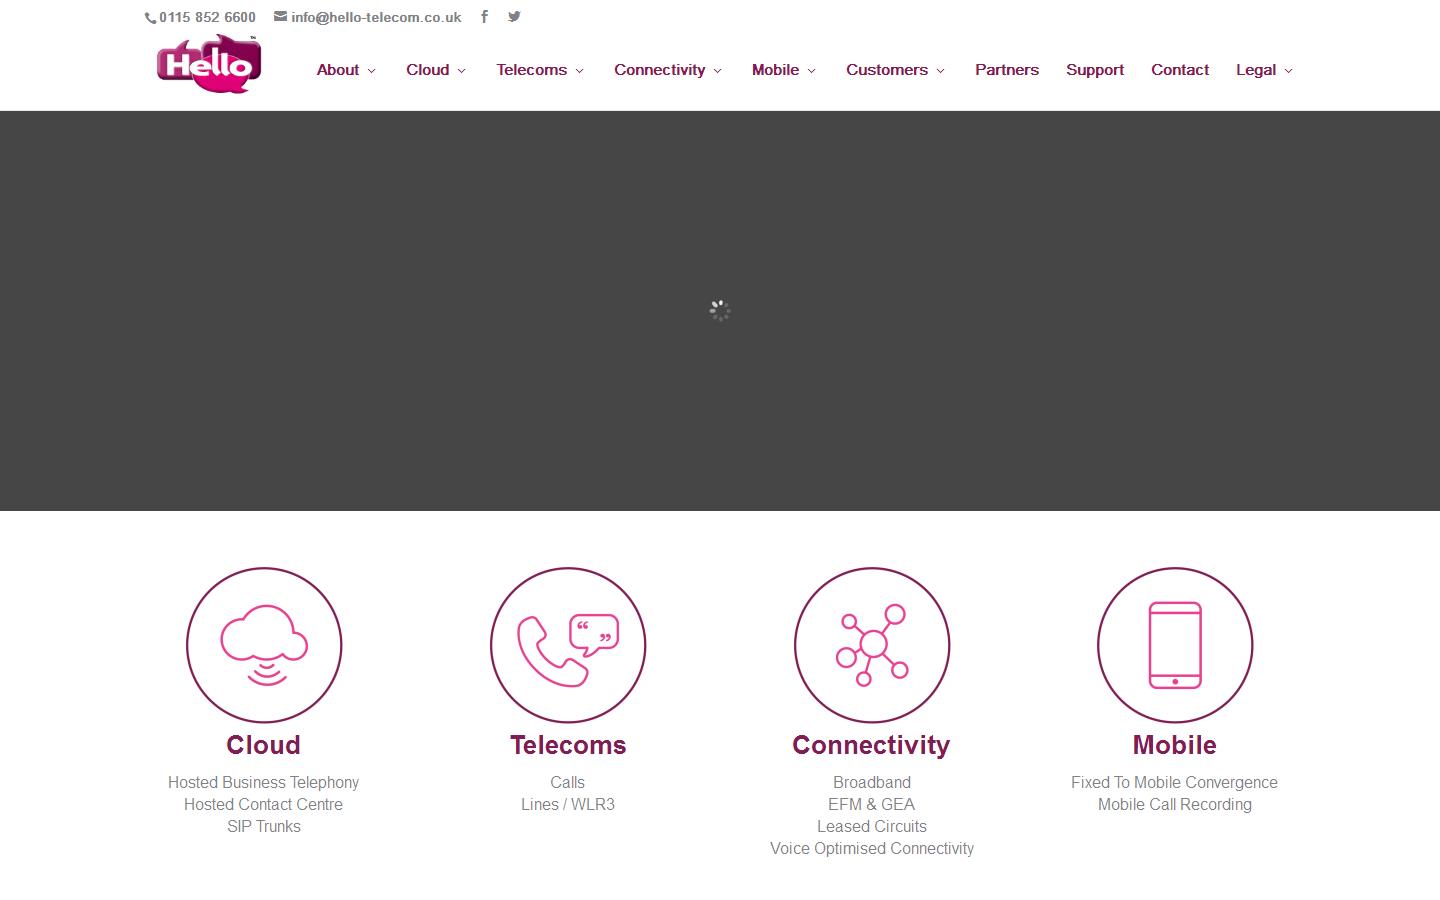Open the Twitter icon in the header
The width and height of the screenshot is (1440, 900).
coord(513,16)
